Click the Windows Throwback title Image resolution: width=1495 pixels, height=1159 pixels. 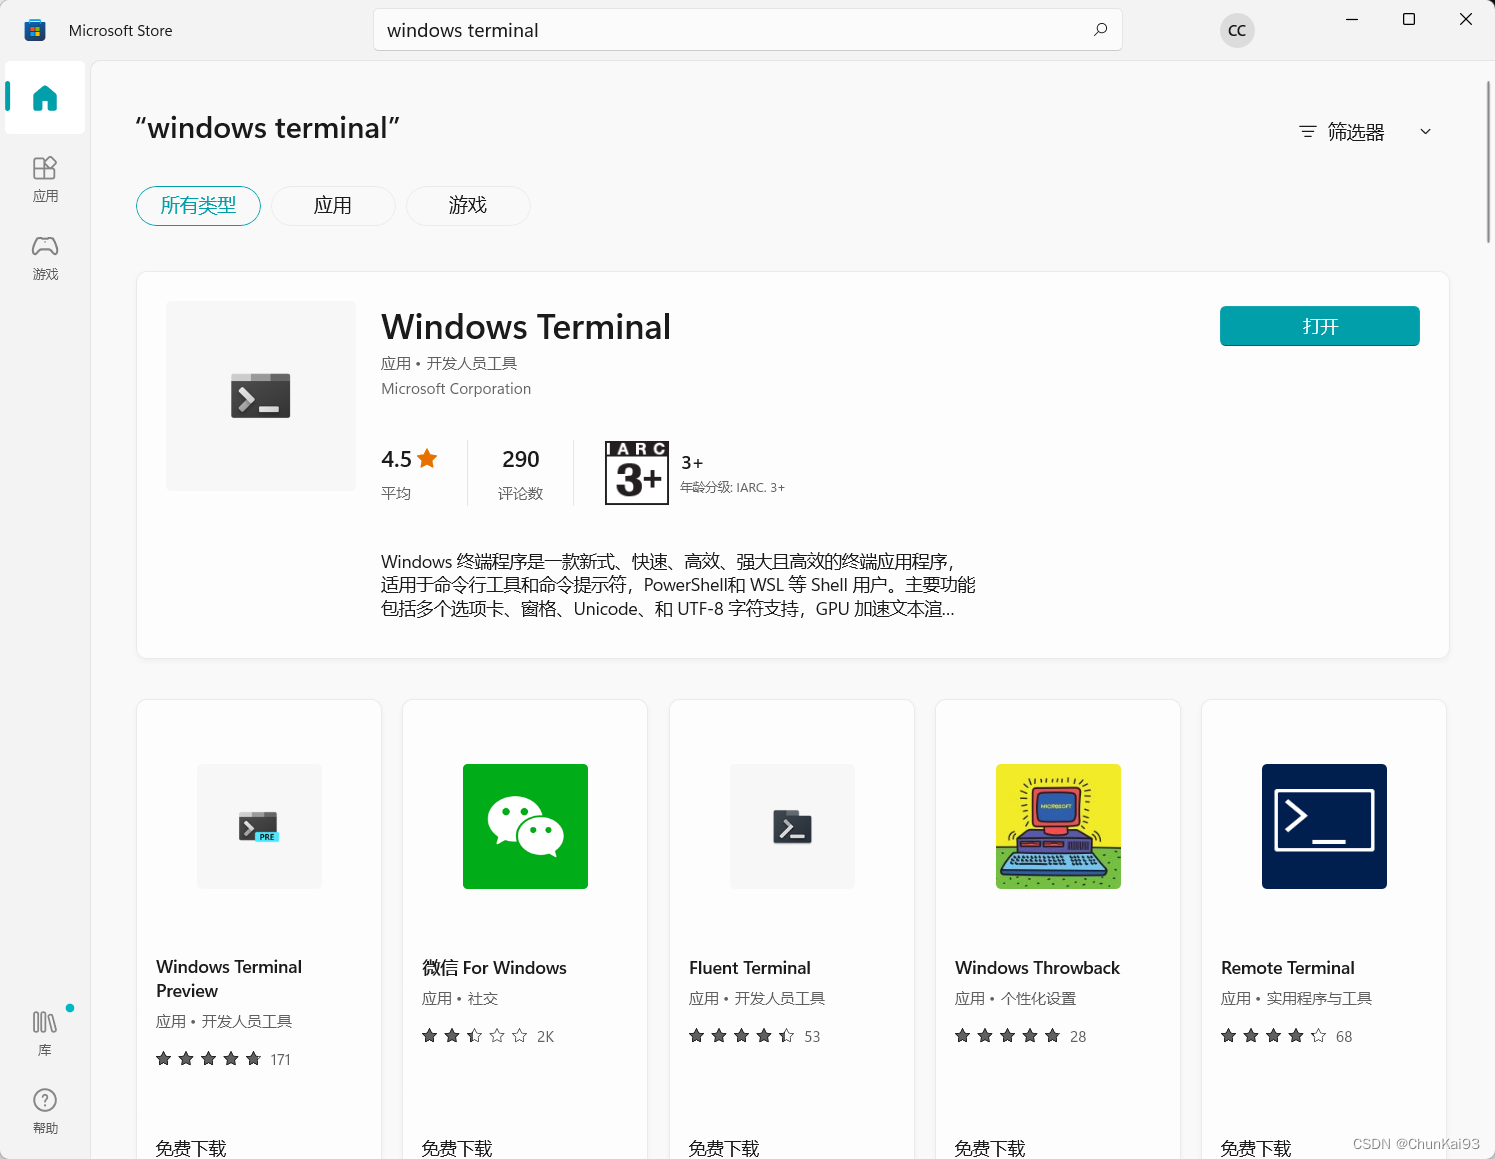coord(1037,968)
